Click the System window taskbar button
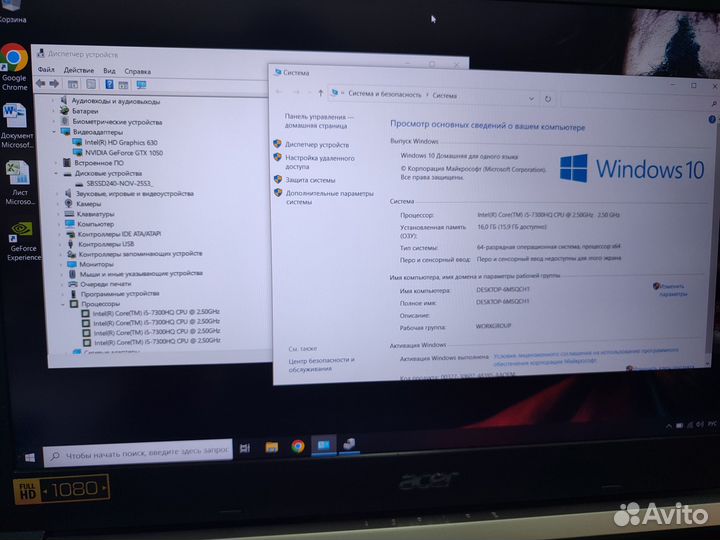The height and width of the screenshot is (540, 720). coord(323,445)
